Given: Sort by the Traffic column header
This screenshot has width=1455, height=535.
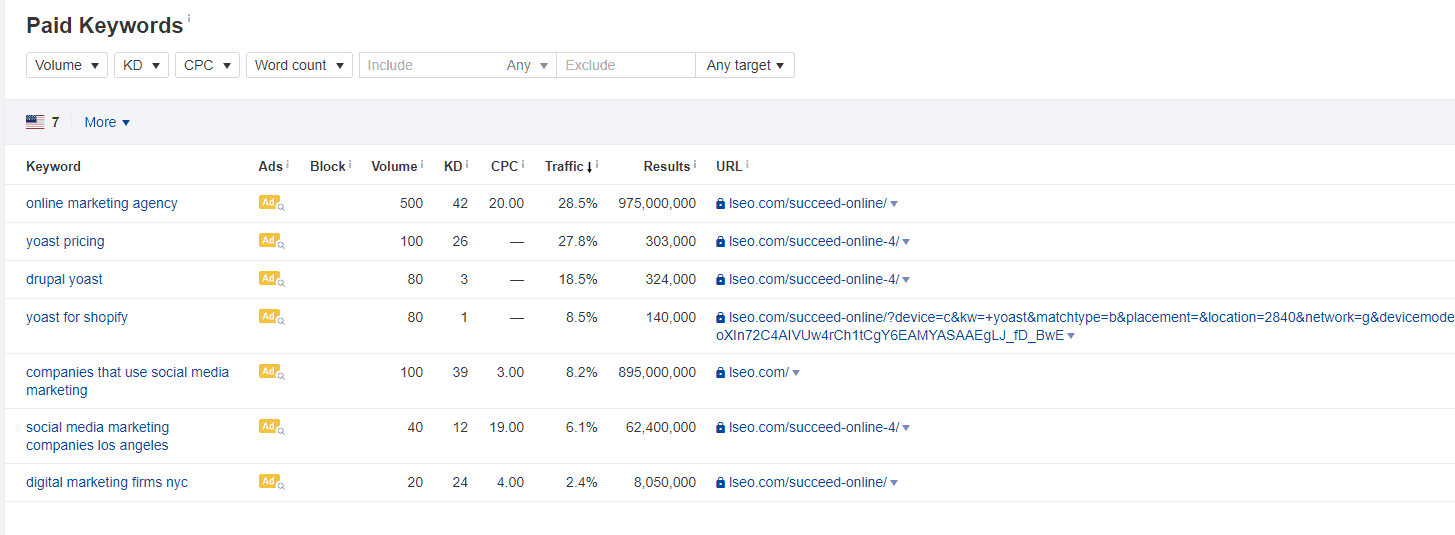Looking at the screenshot, I should 570,166.
